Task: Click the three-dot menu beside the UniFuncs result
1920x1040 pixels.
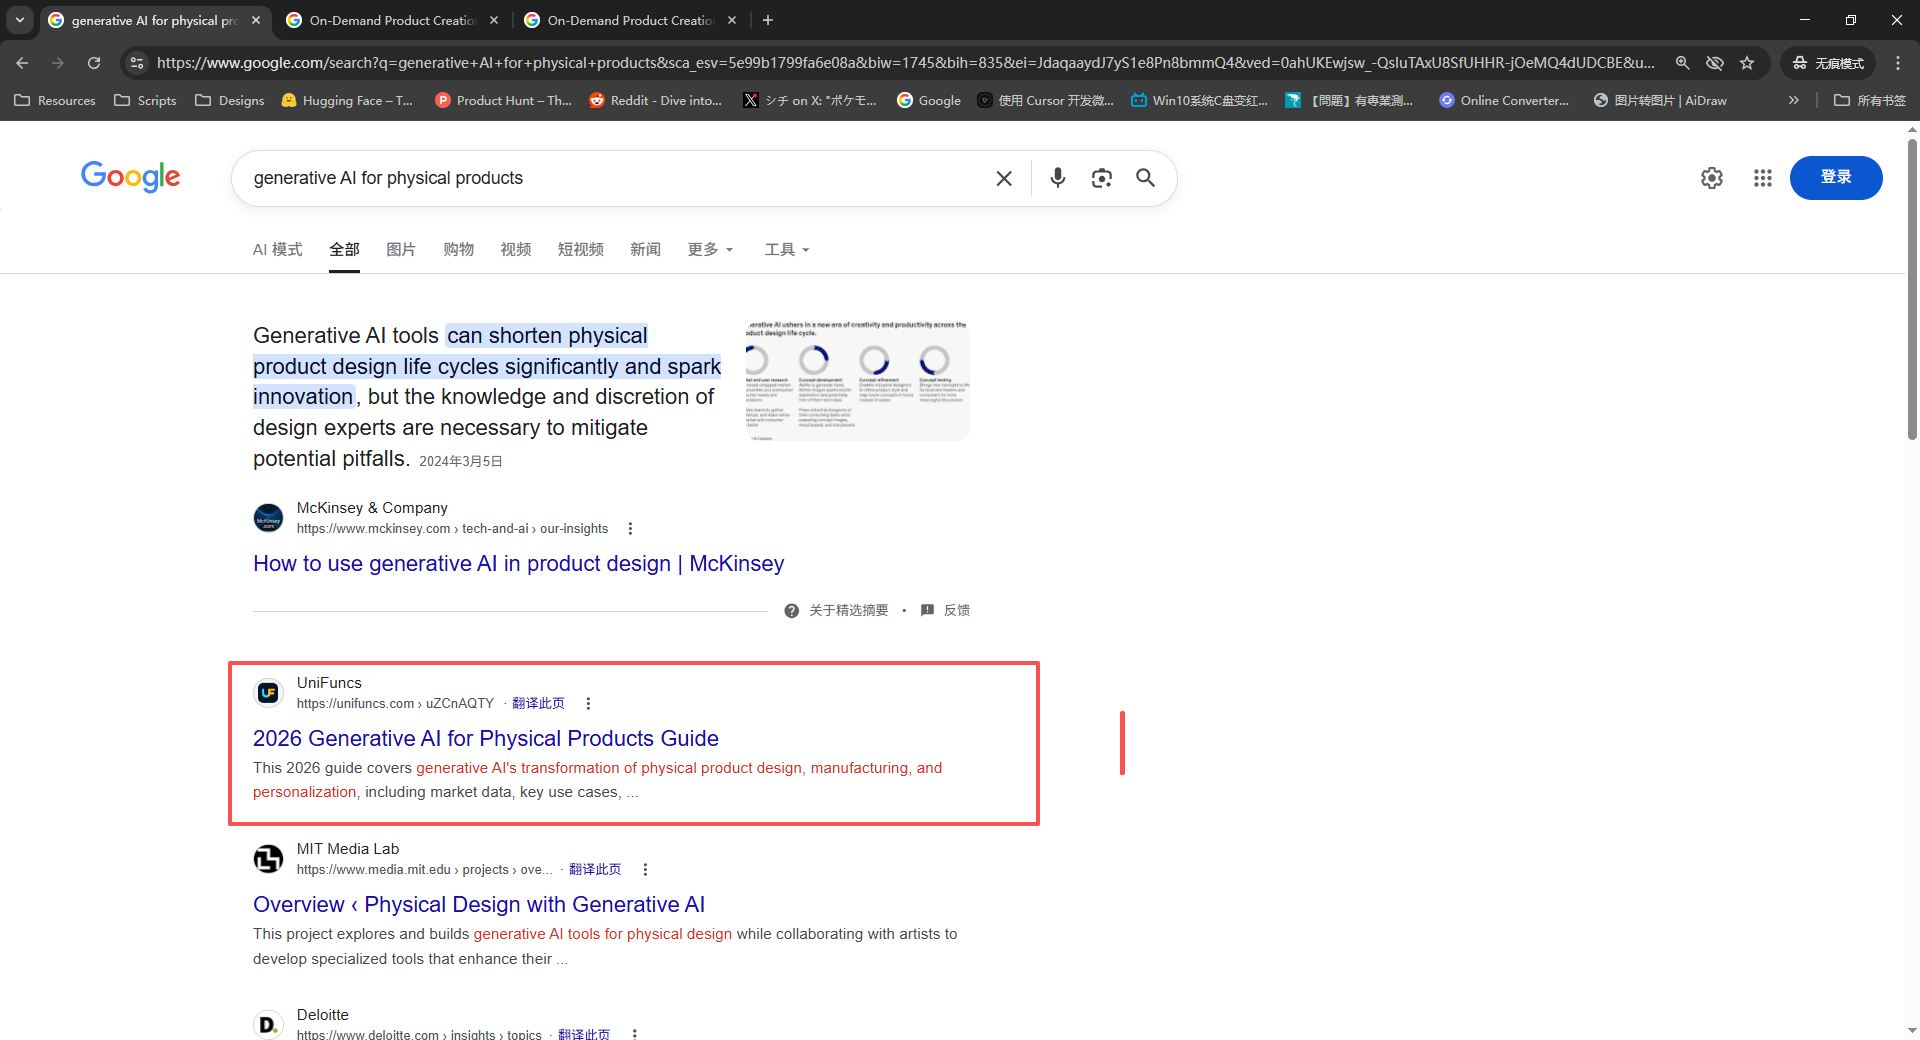Action: (588, 703)
